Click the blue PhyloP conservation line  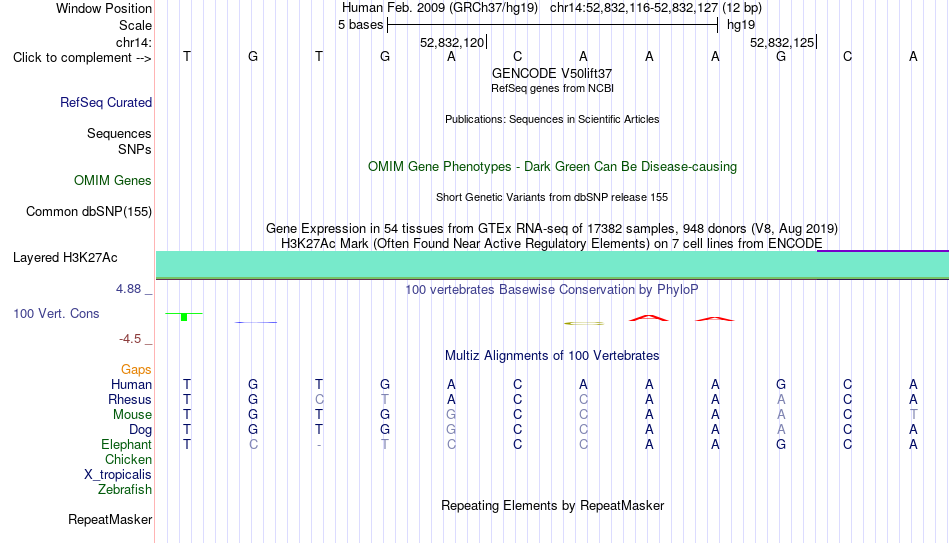256,322
